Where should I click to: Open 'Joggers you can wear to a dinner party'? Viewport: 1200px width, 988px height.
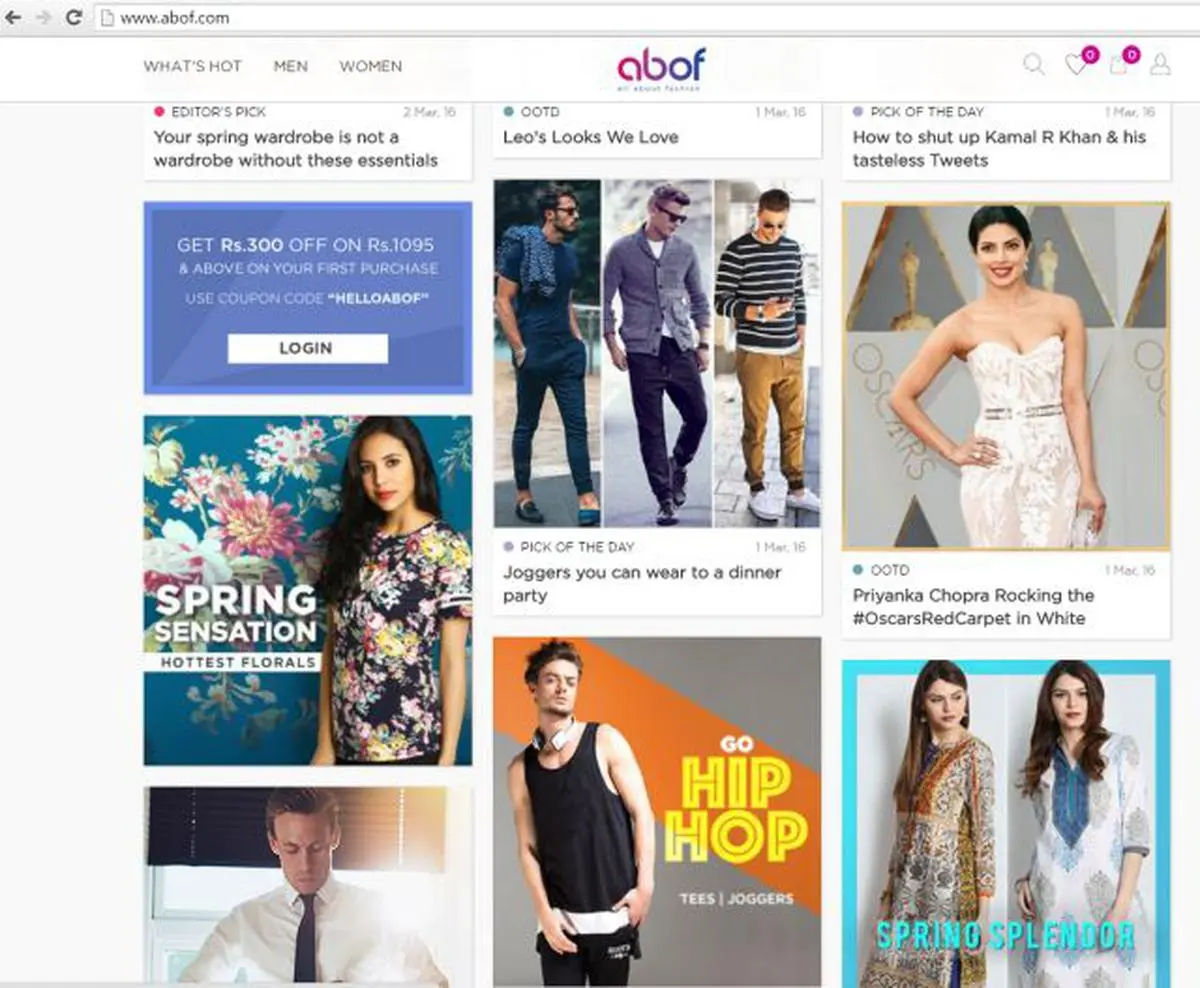click(642, 584)
